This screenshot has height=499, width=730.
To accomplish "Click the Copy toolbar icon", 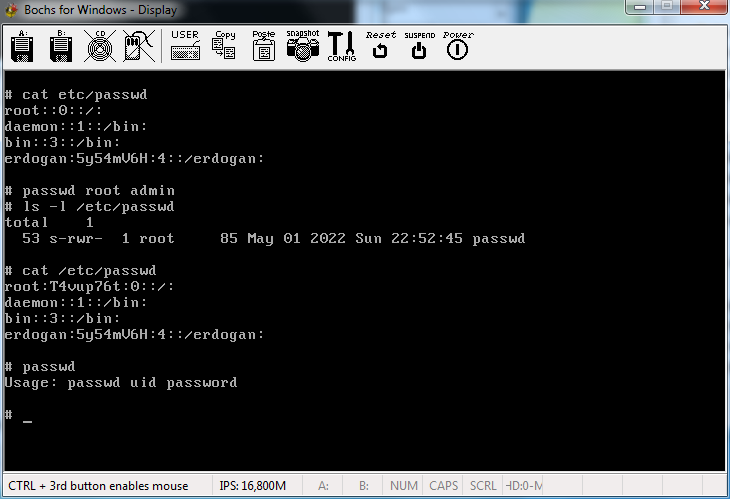I will coord(224,46).
